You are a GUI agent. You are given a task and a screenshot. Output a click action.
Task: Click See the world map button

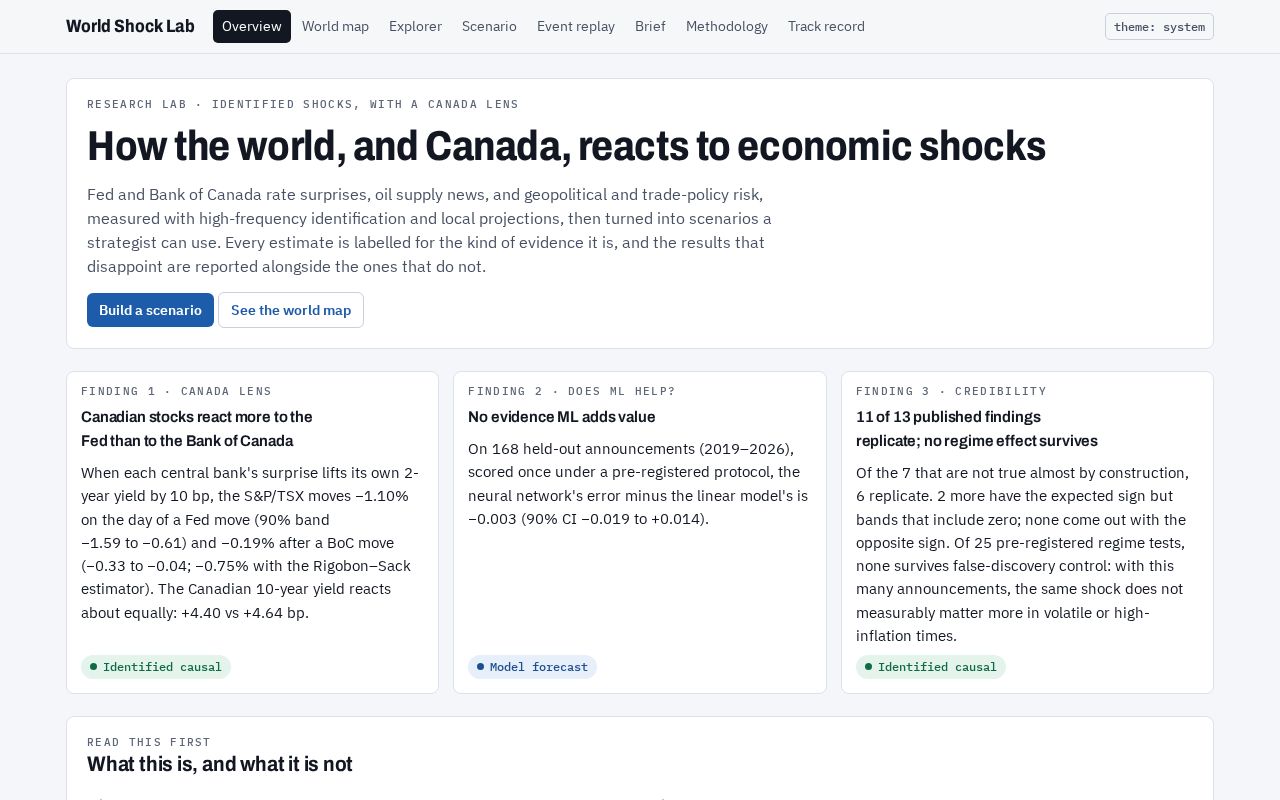click(291, 310)
